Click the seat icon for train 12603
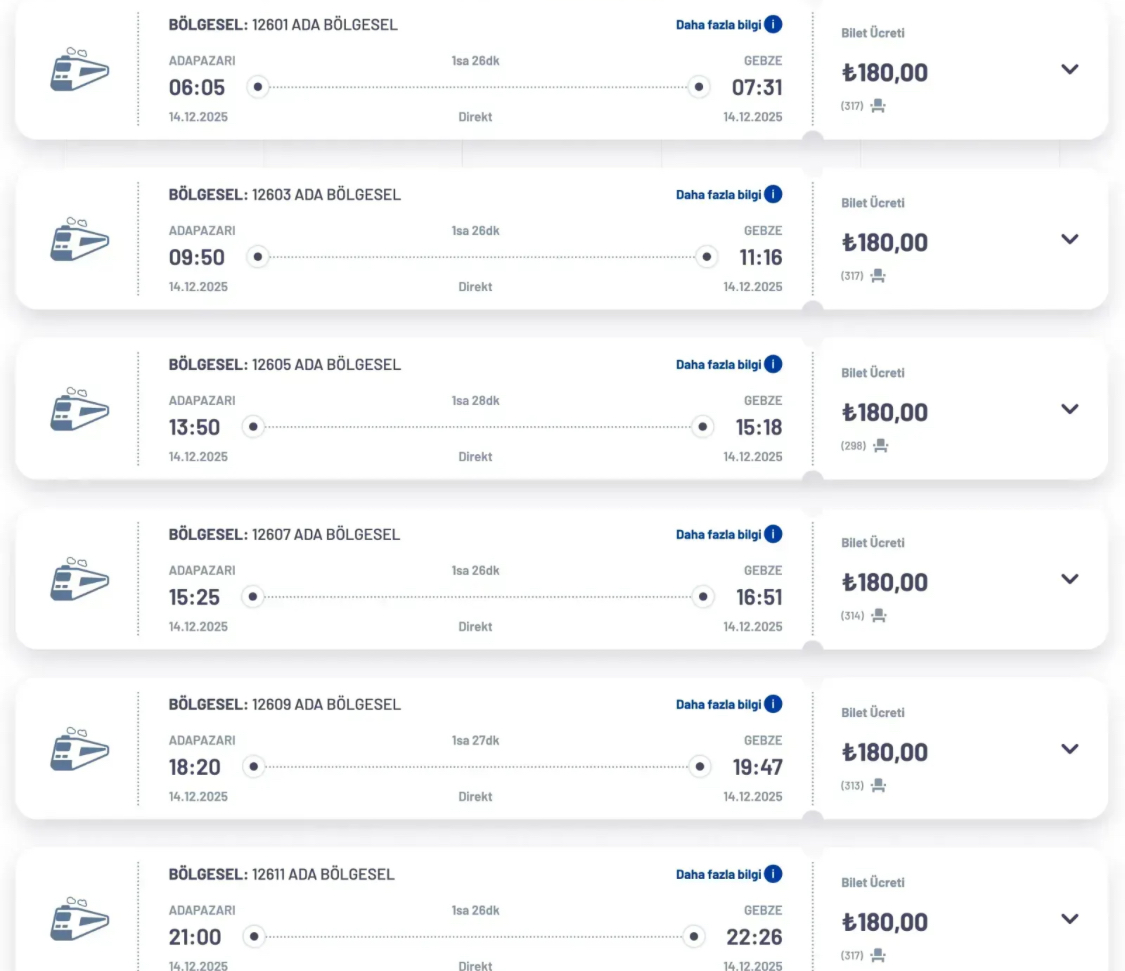This screenshot has height=971, width=1125. pyautogui.click(x=878, y=276)
